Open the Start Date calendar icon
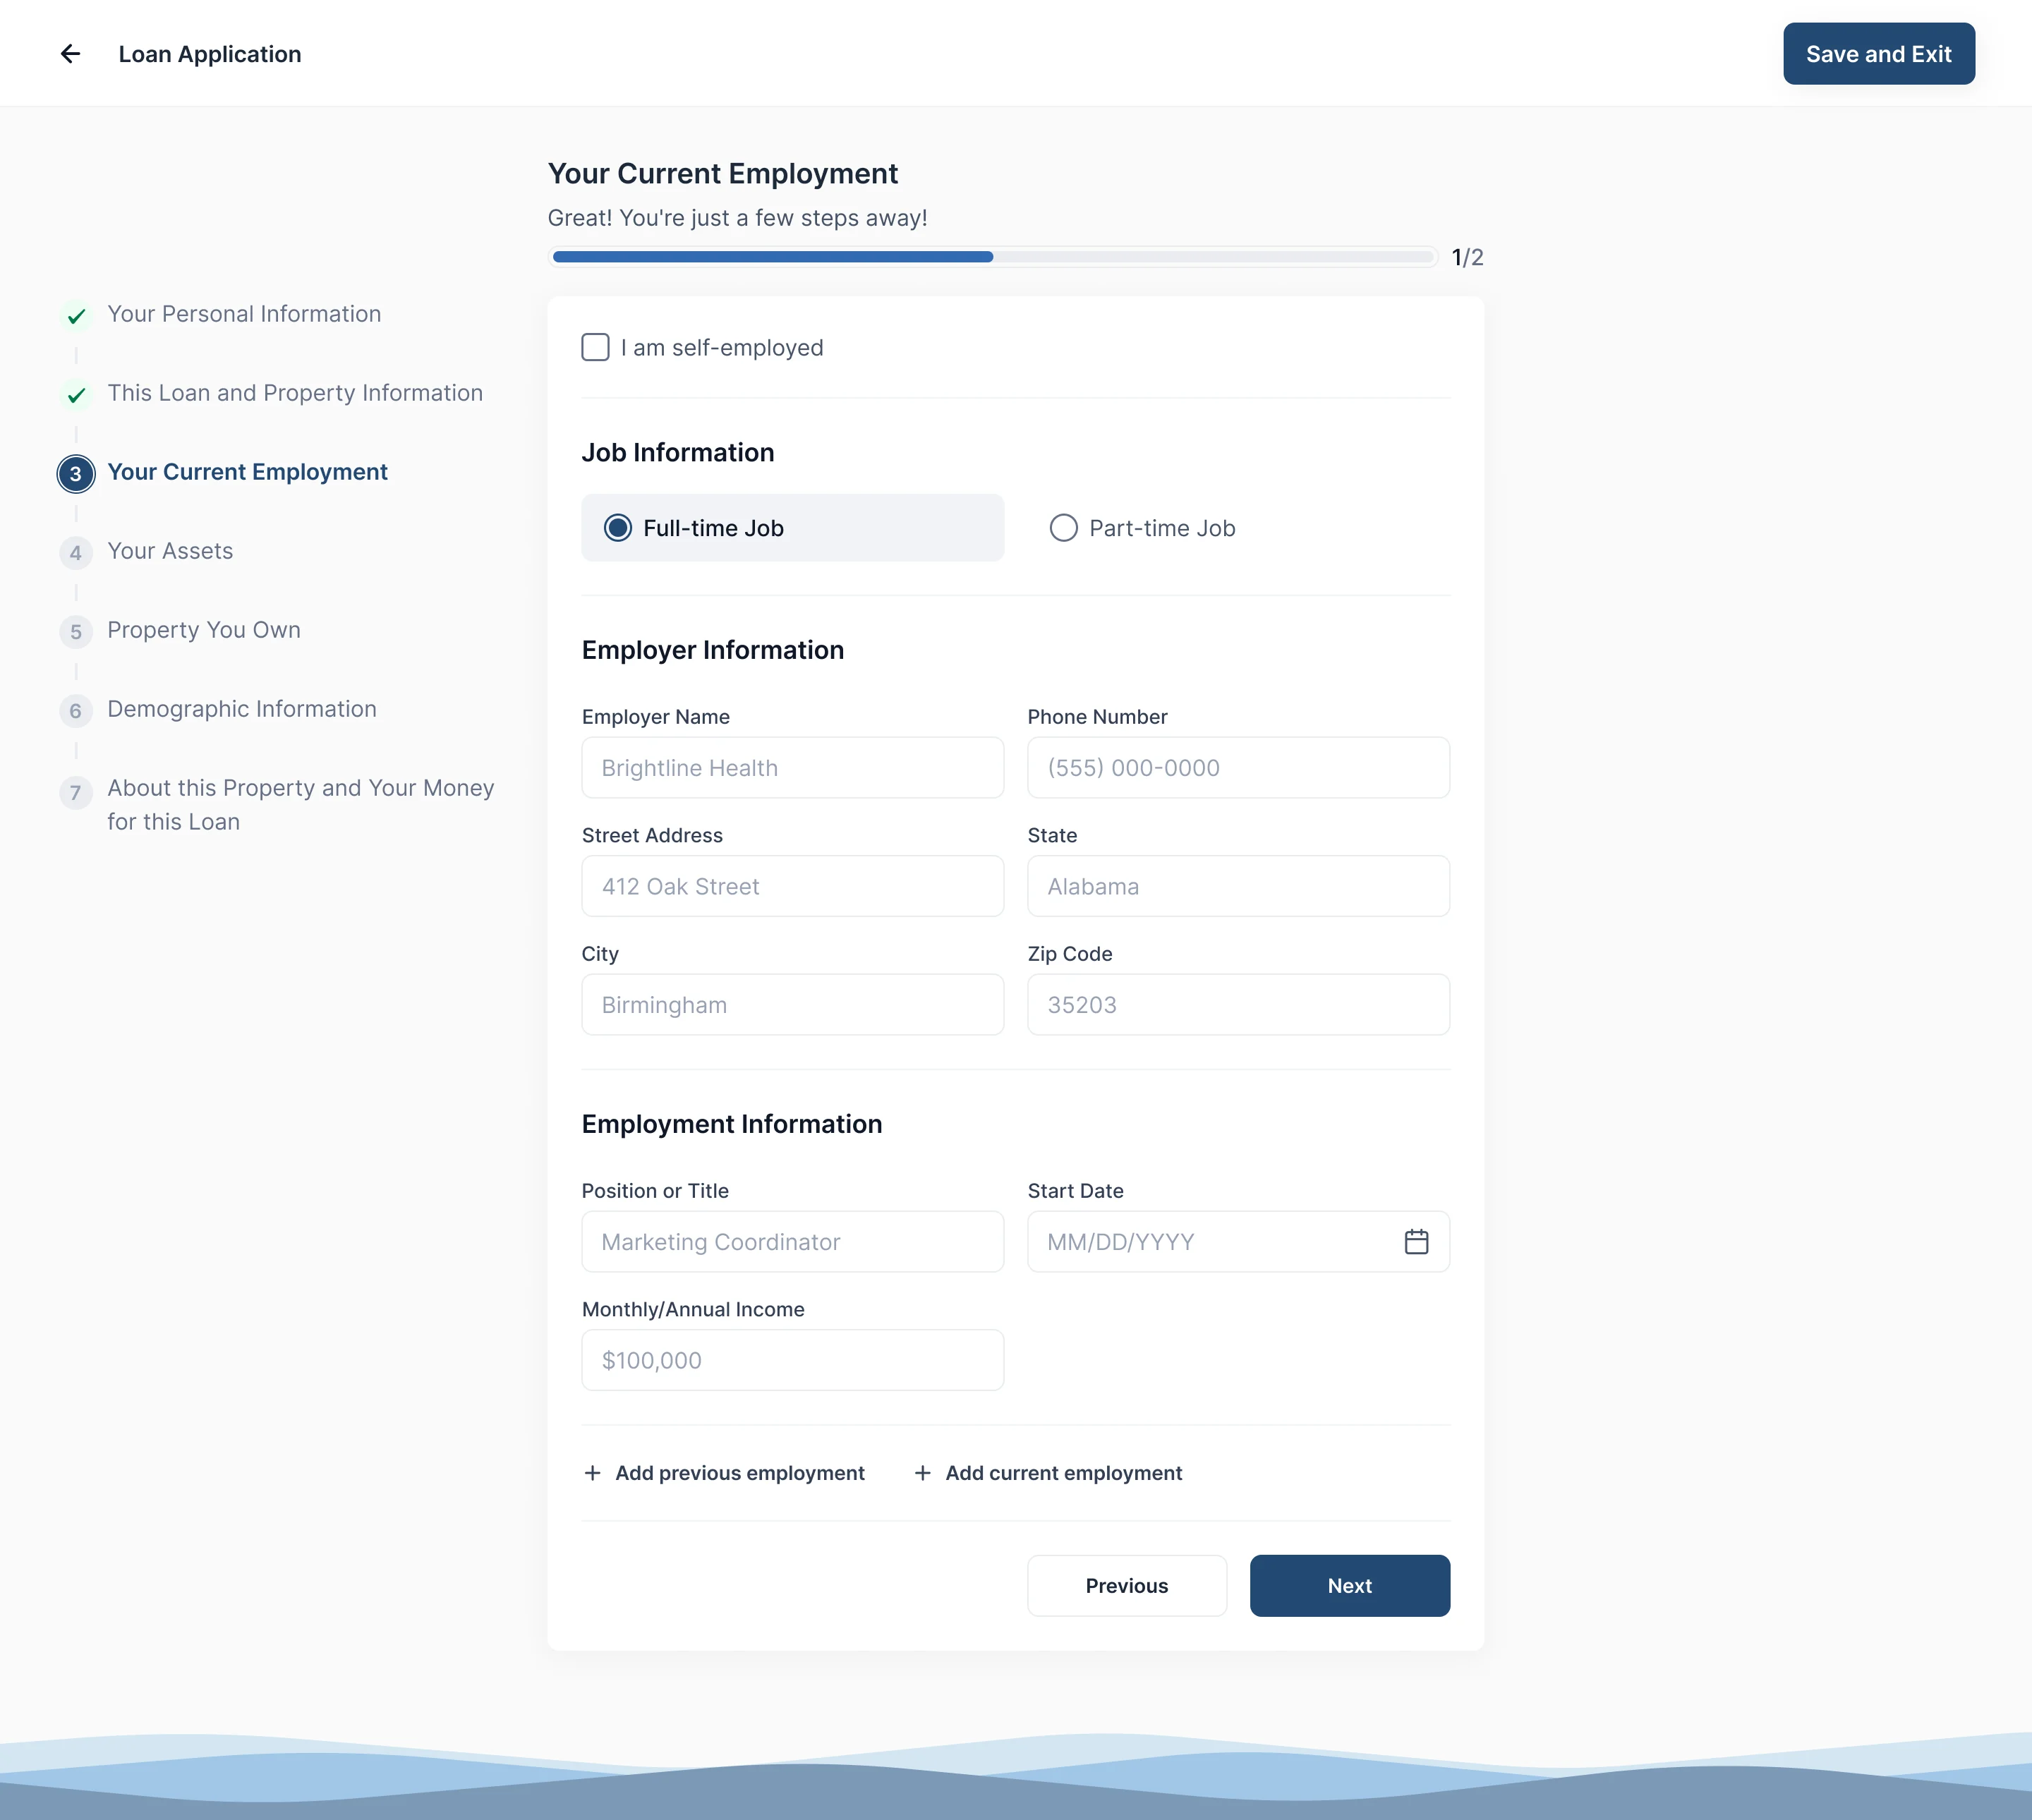The image size is (2032, 1820). click(x=1416, y=1242)
